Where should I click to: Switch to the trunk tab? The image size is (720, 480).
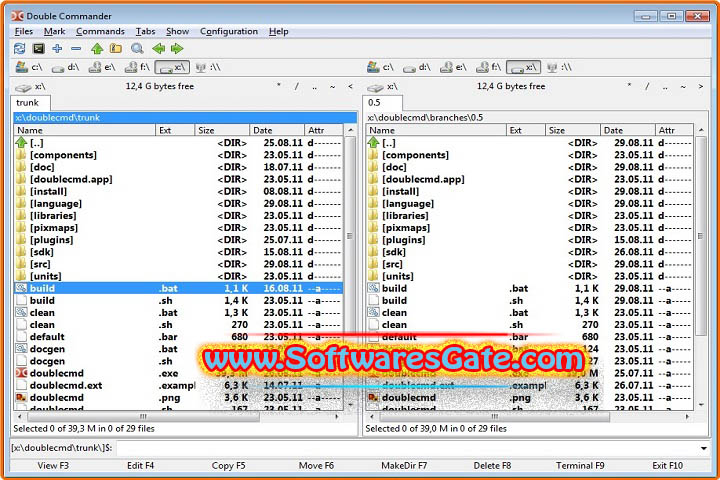[x=29, y=102]
